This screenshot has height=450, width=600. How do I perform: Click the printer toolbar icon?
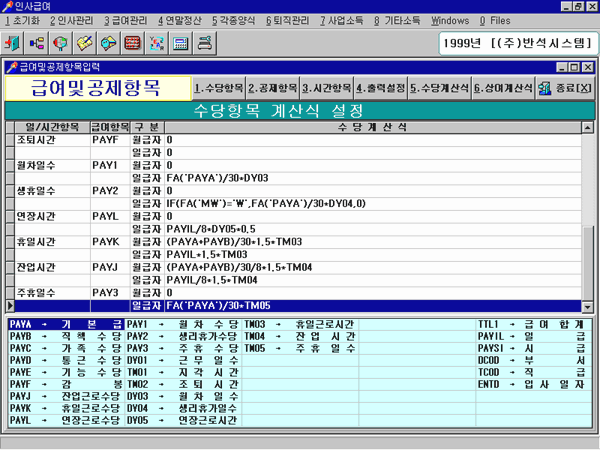click(204, 43)
